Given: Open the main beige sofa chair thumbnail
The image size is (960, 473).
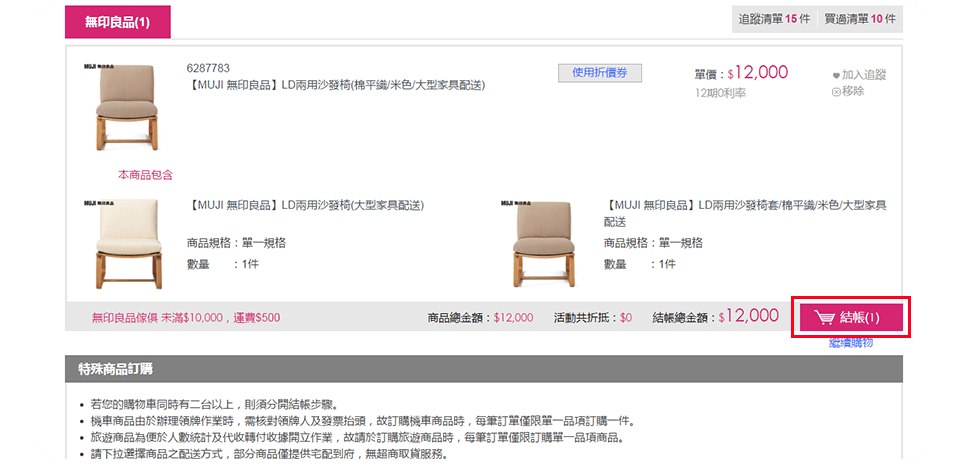Looking at the screenshot, I should tap(126, 107).
